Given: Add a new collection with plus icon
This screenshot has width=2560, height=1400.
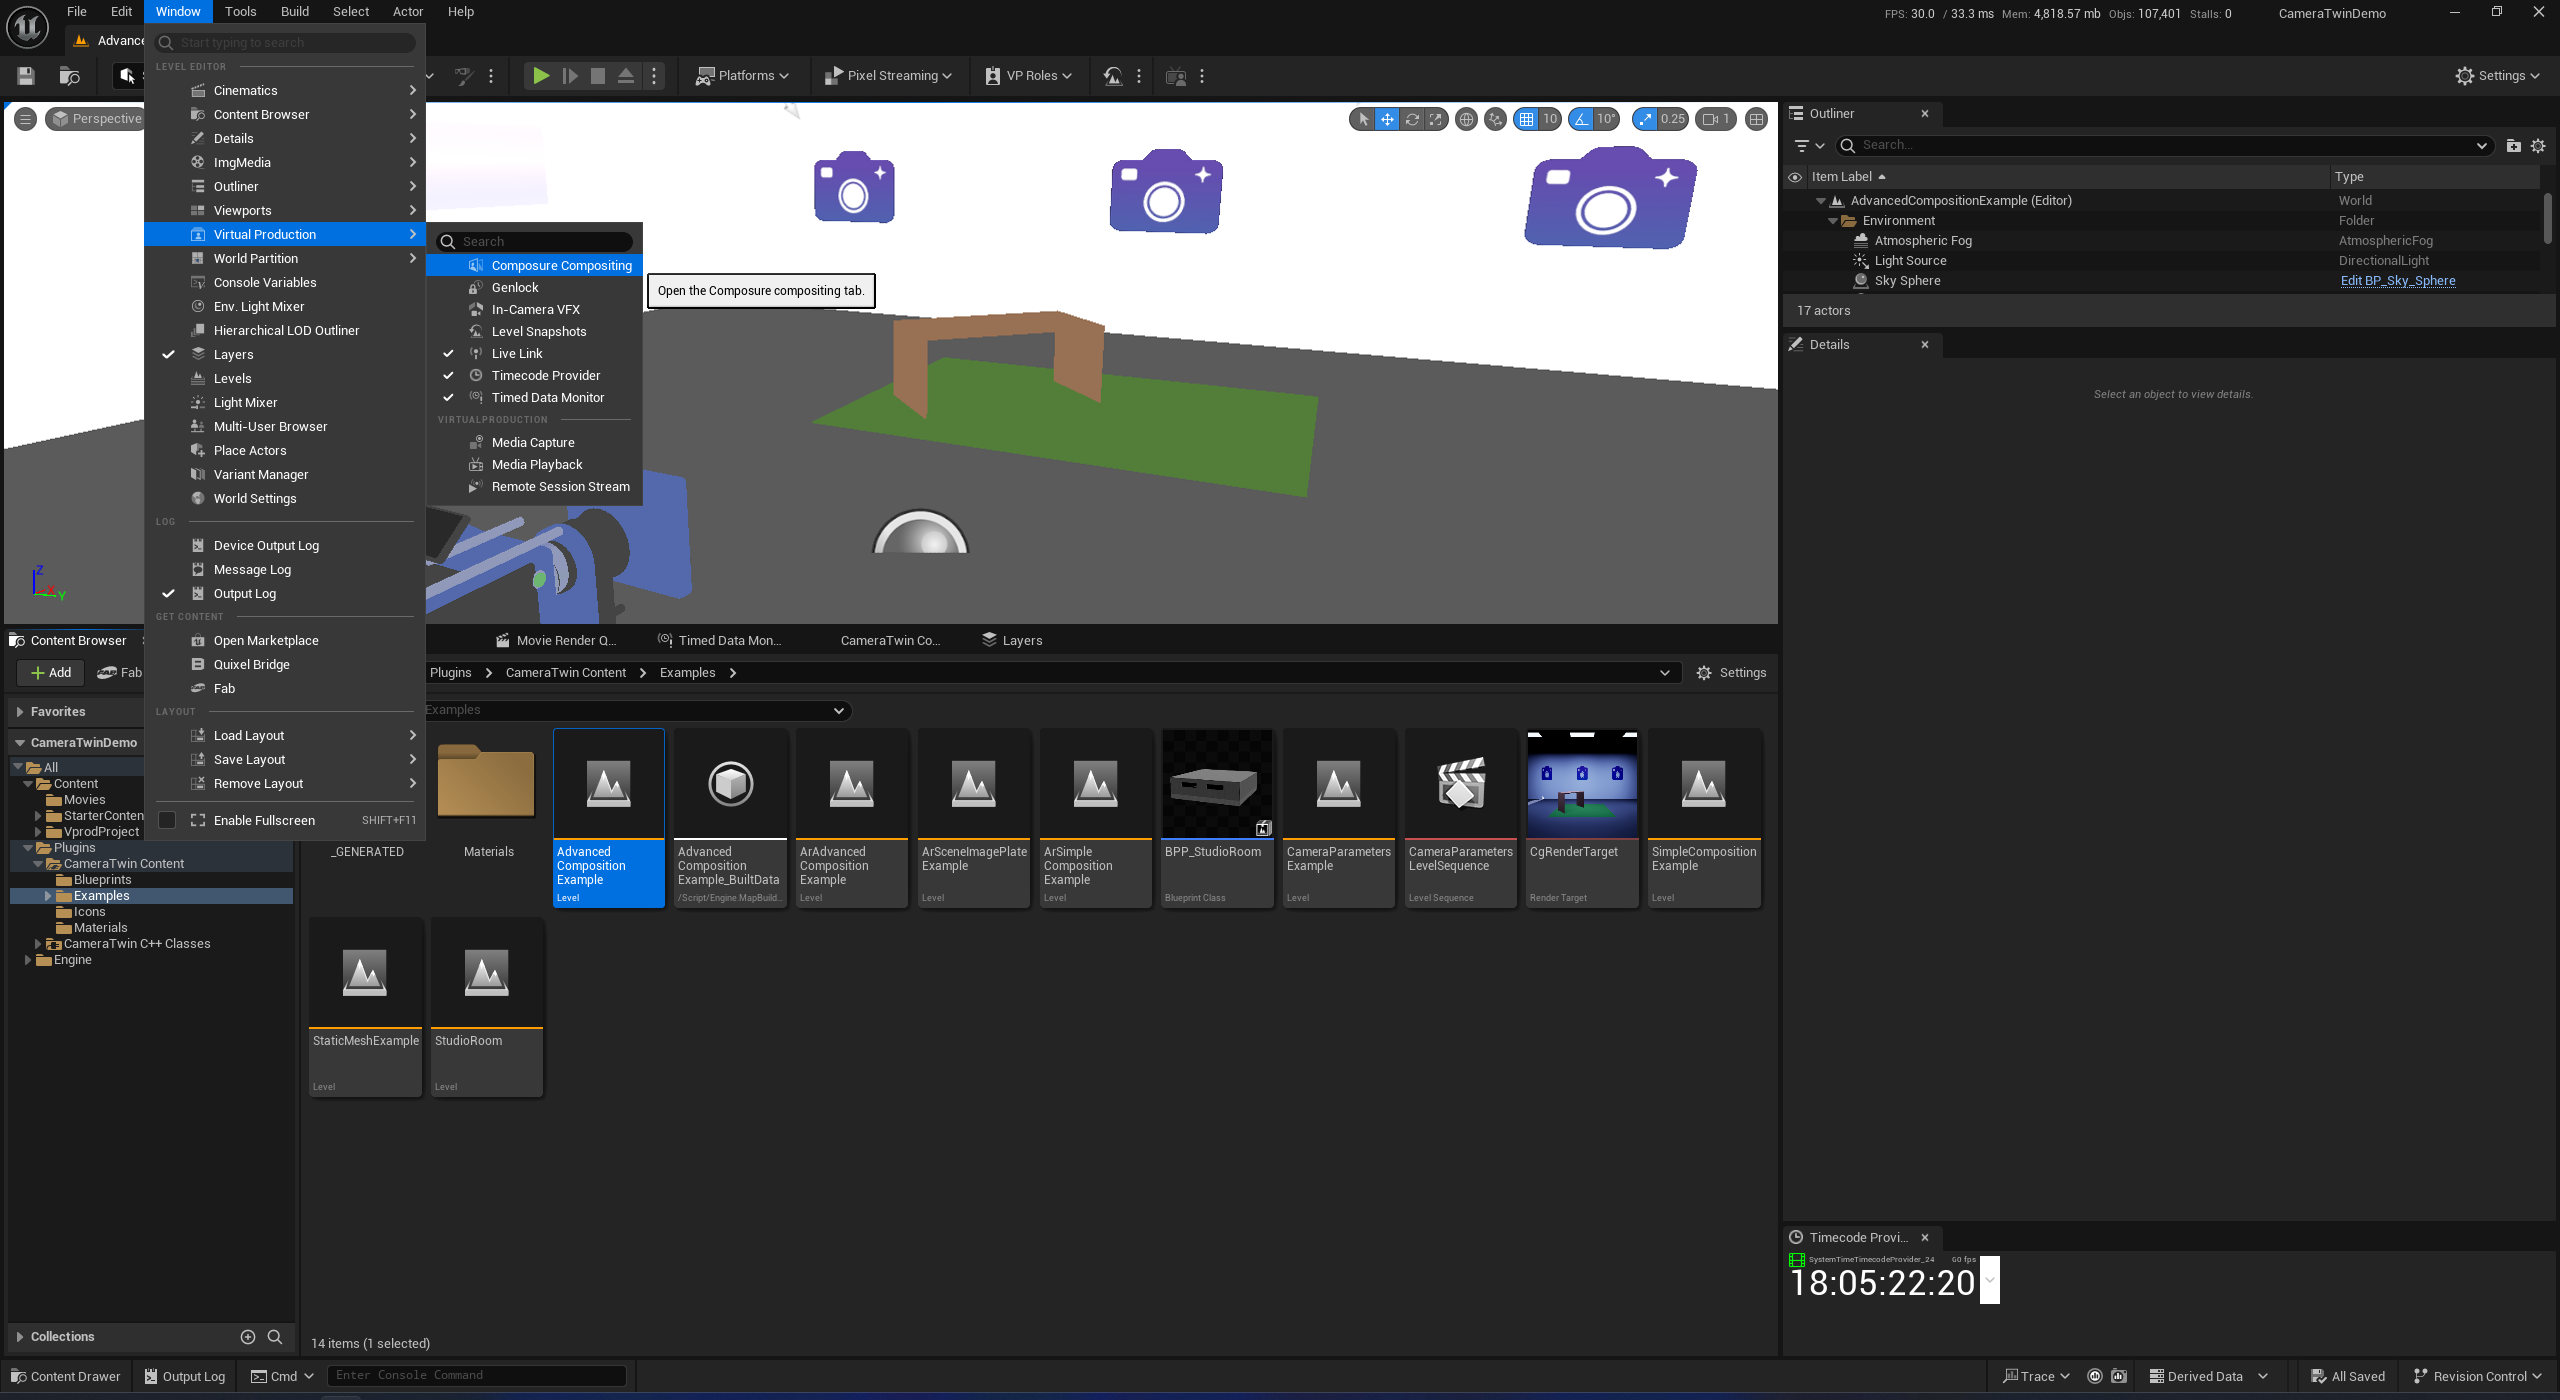Looking at the screenshot, I should (248, 1337).
